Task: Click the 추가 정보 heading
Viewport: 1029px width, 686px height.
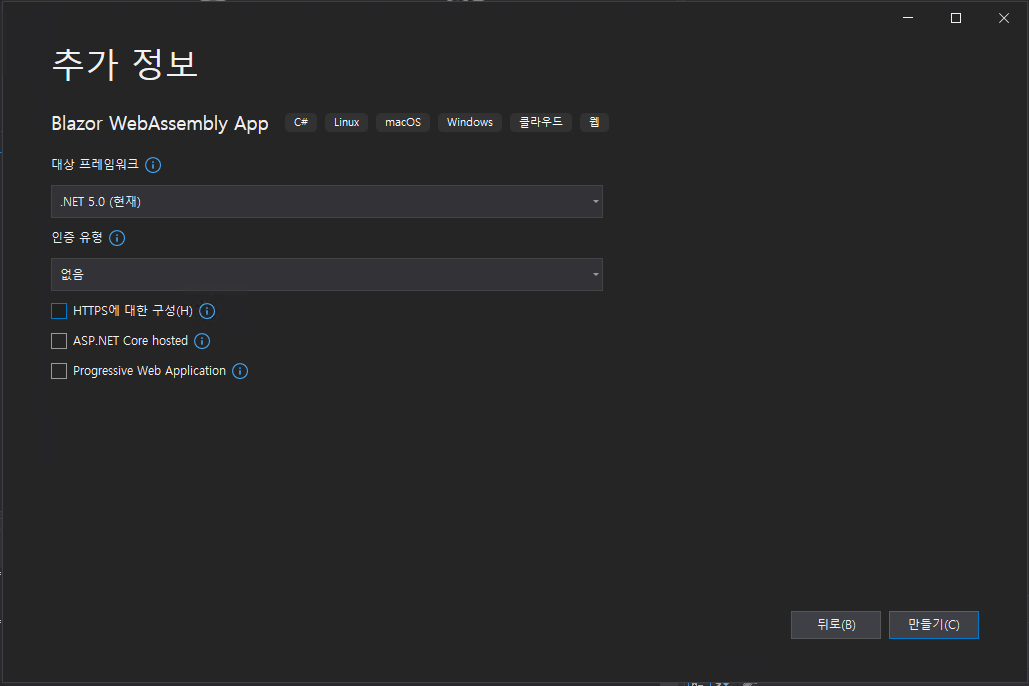Action: click(125, 64)
